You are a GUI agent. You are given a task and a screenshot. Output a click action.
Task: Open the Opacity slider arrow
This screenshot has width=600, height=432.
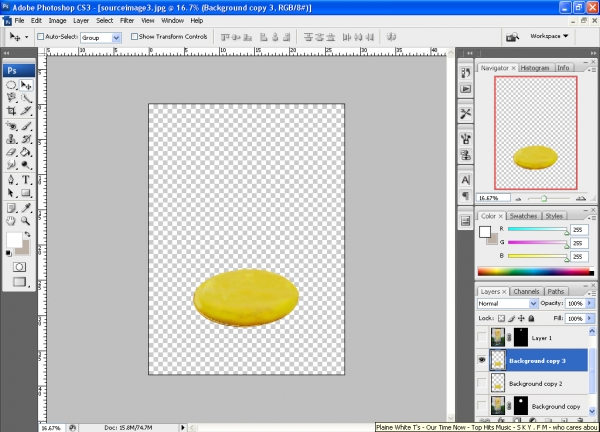coord(590,303)
